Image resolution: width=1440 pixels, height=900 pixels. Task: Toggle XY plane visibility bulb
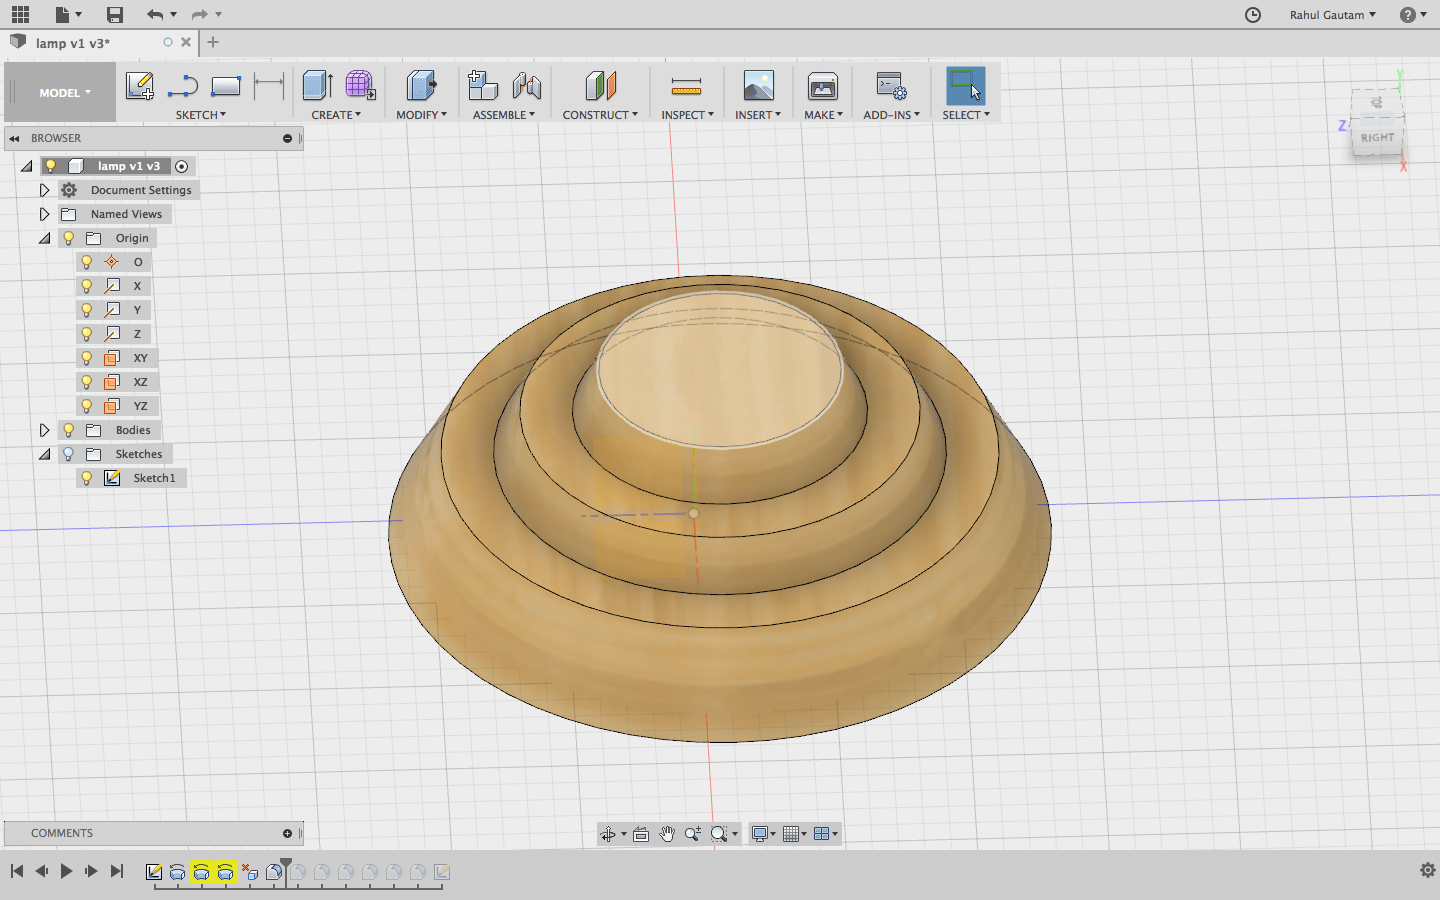coord(87,358)
